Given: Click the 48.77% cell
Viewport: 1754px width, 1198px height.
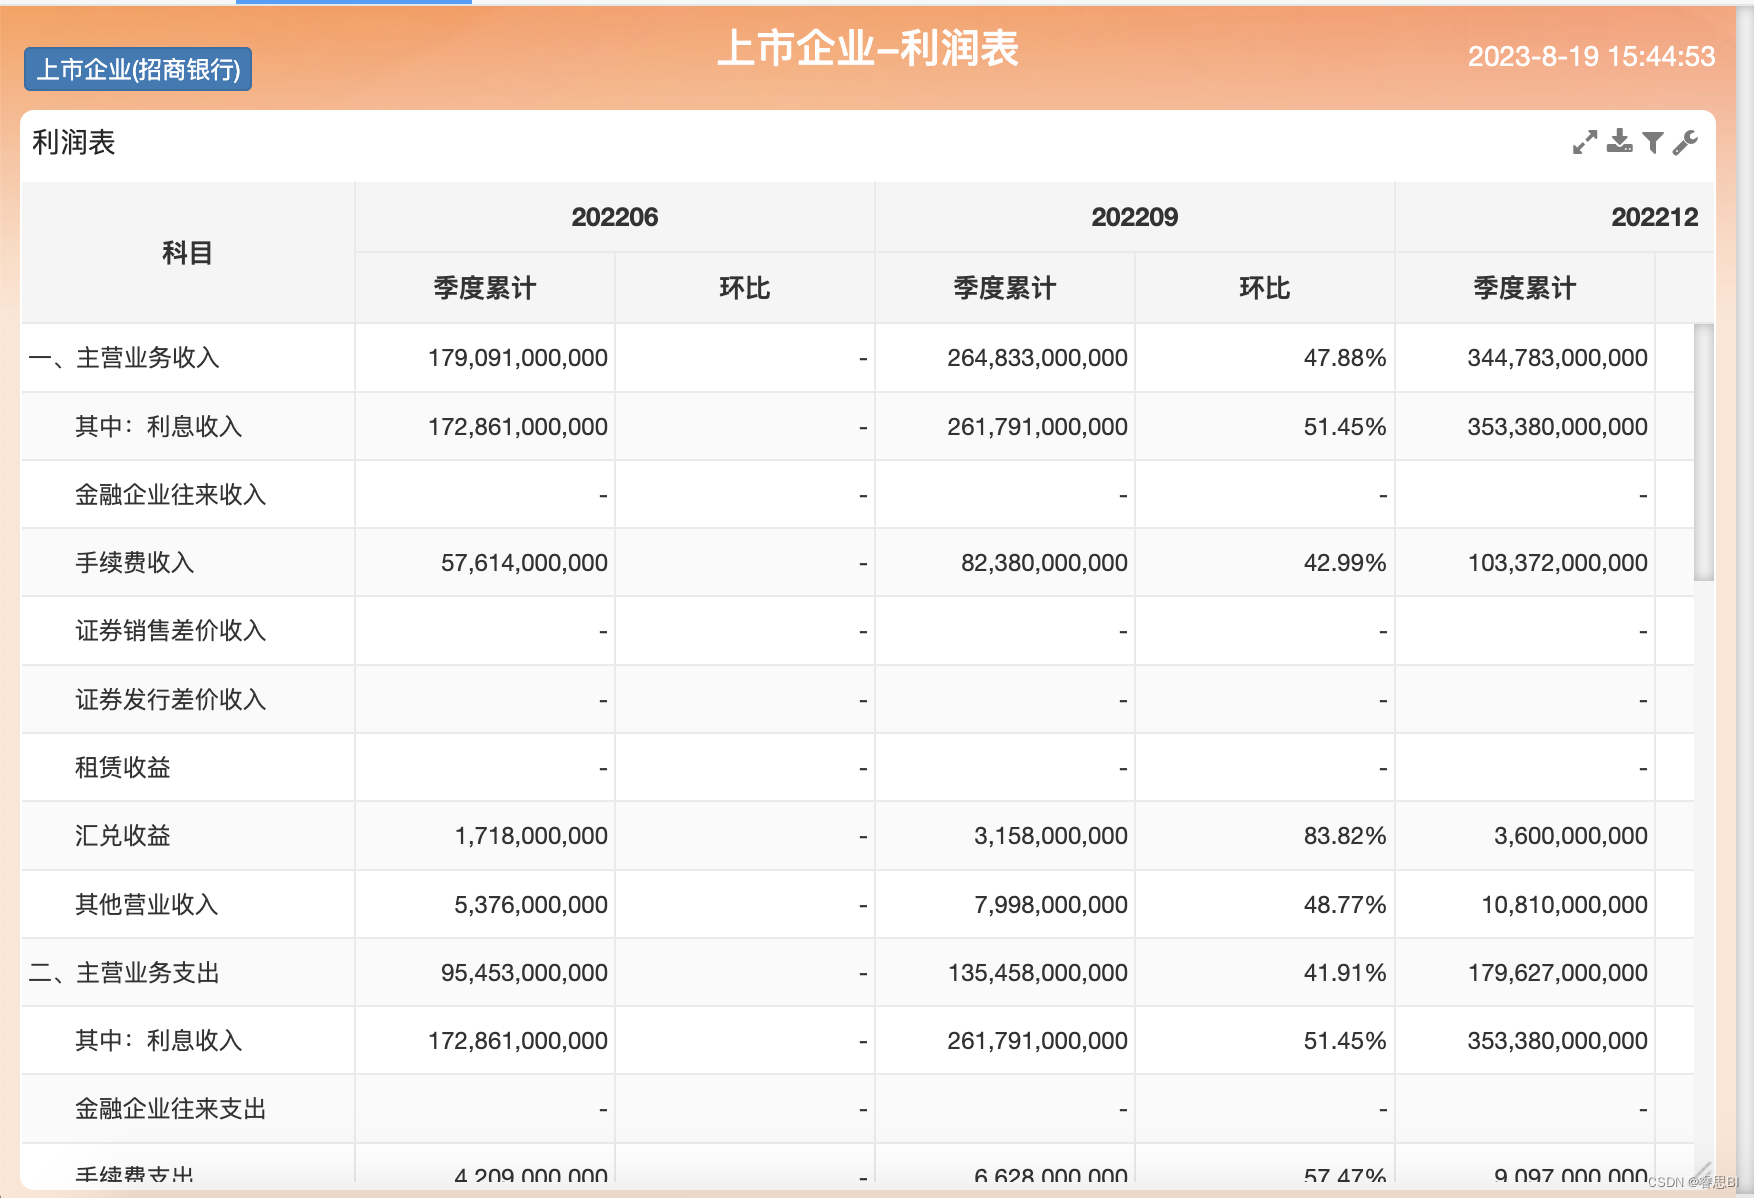Looking at the screenshot, I should pos(1345,905).
